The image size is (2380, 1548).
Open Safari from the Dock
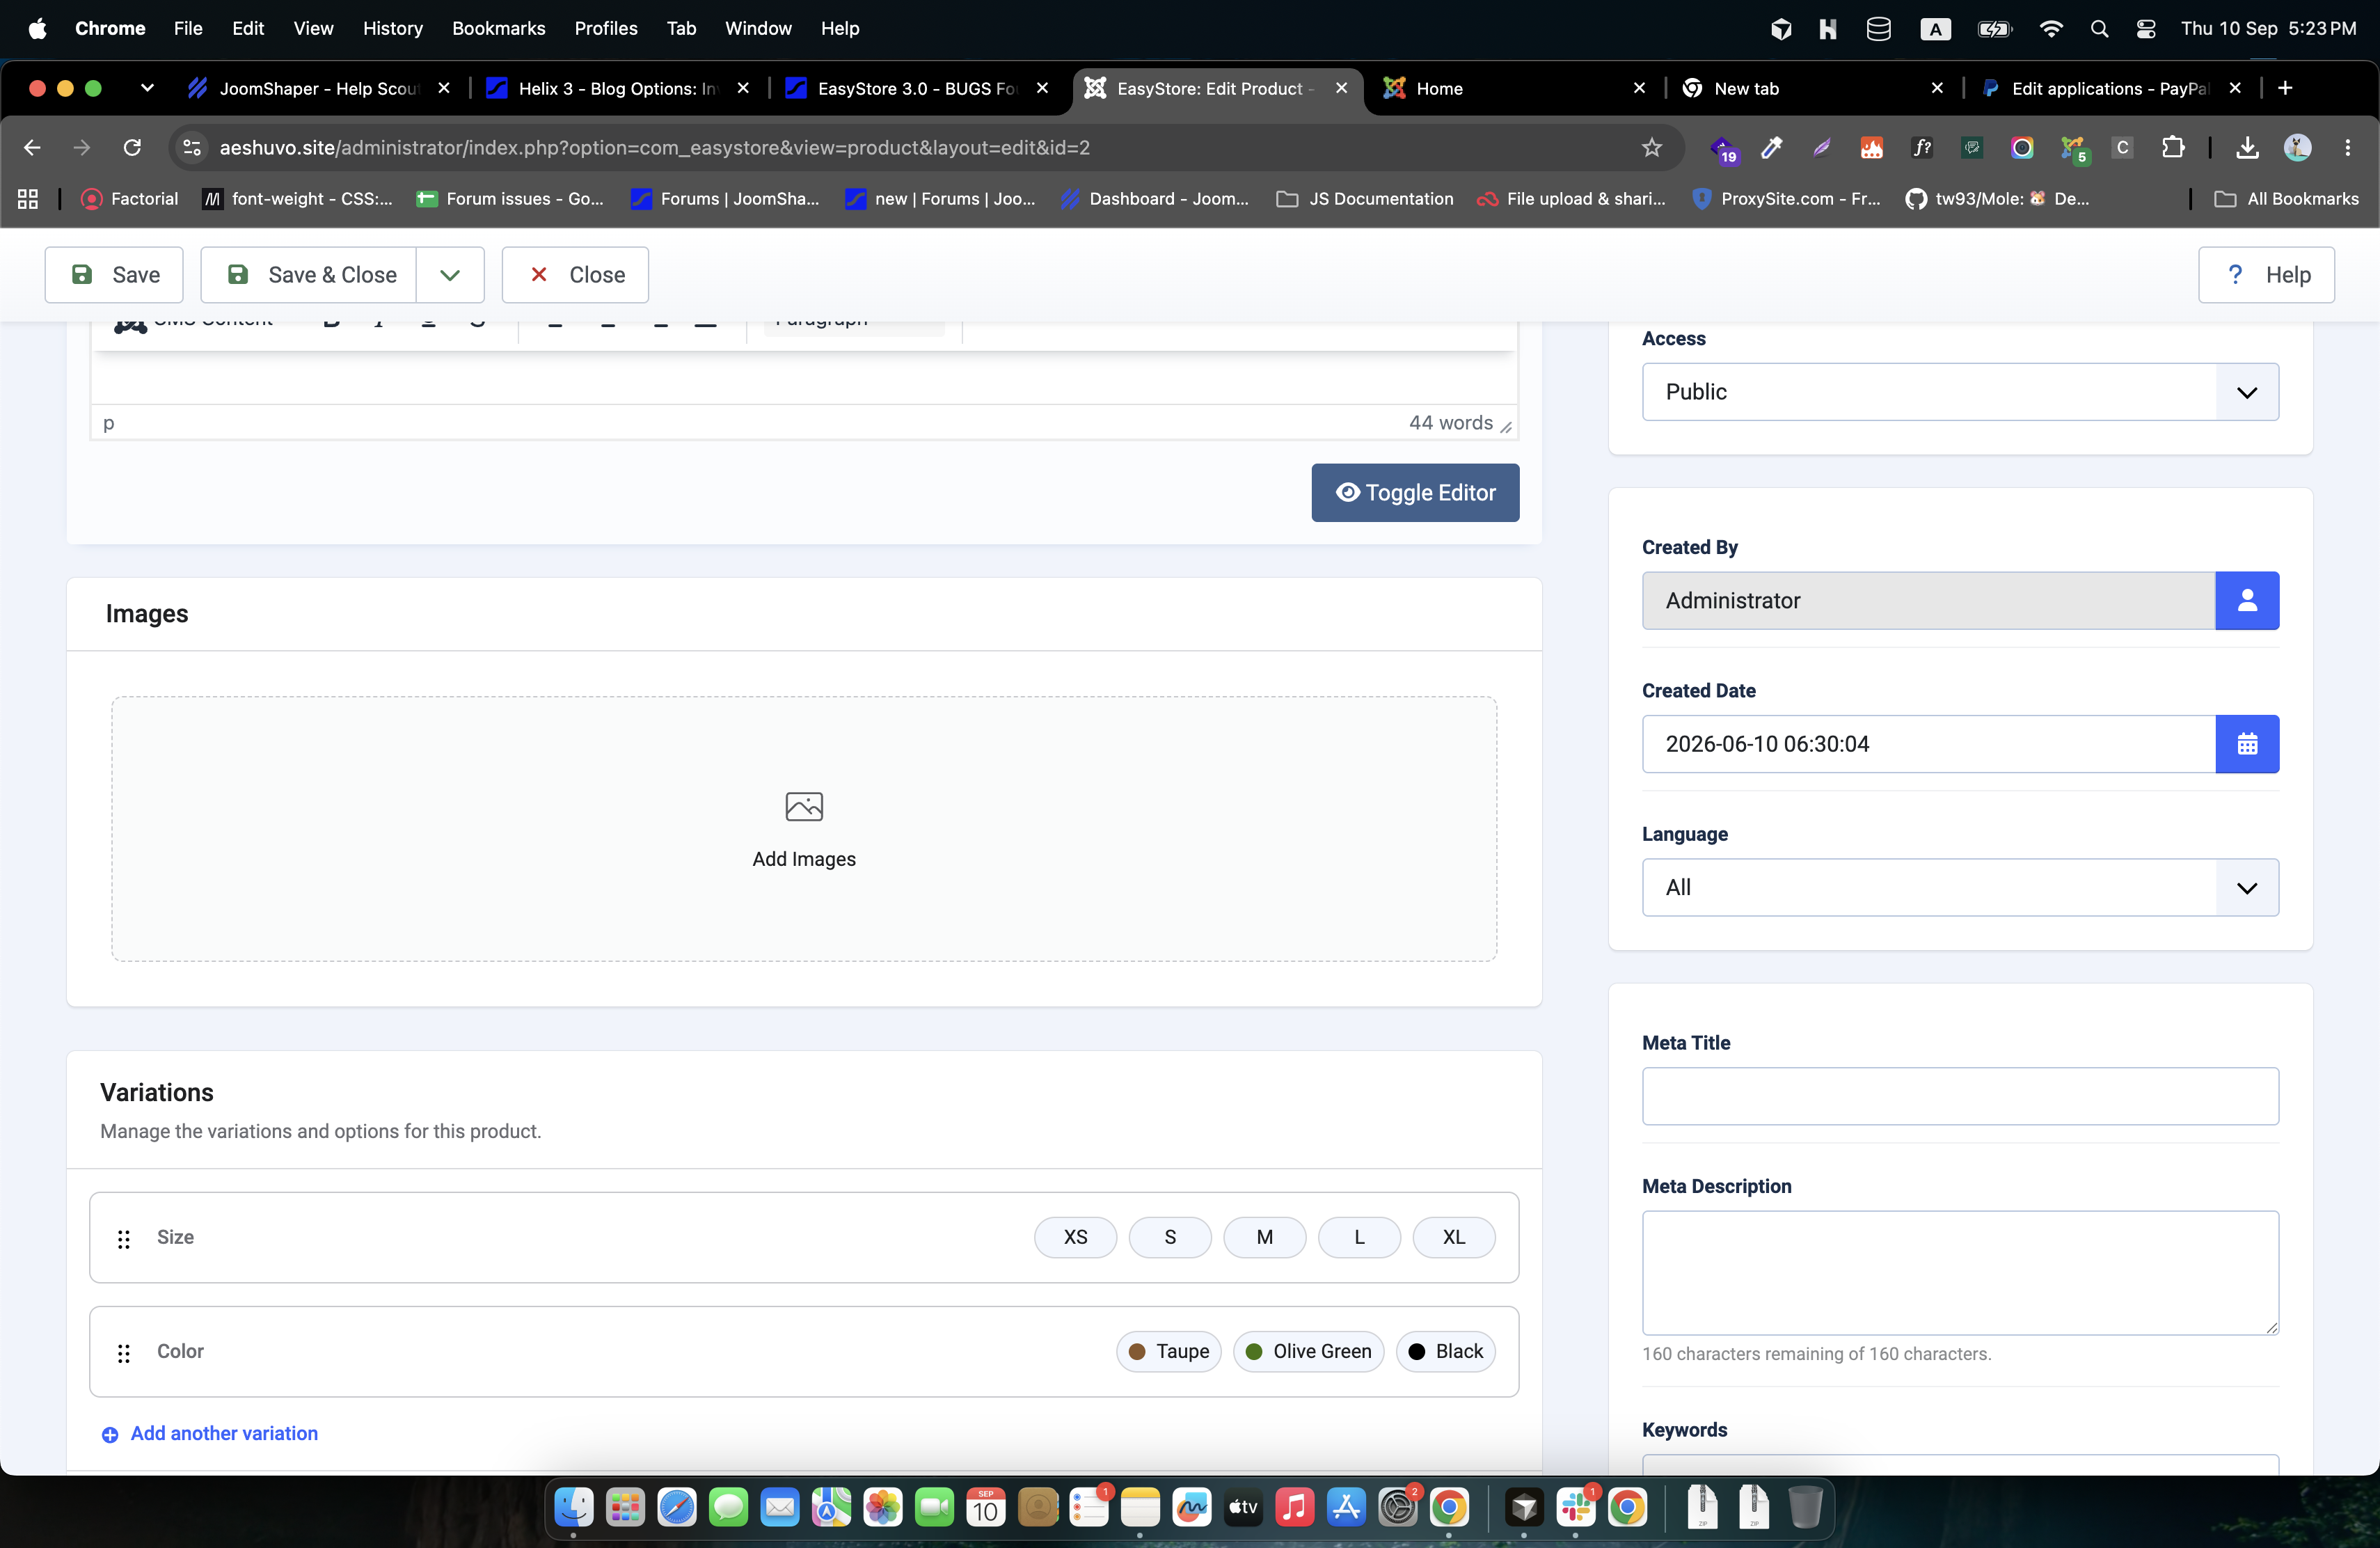(x=677, y=1507)
